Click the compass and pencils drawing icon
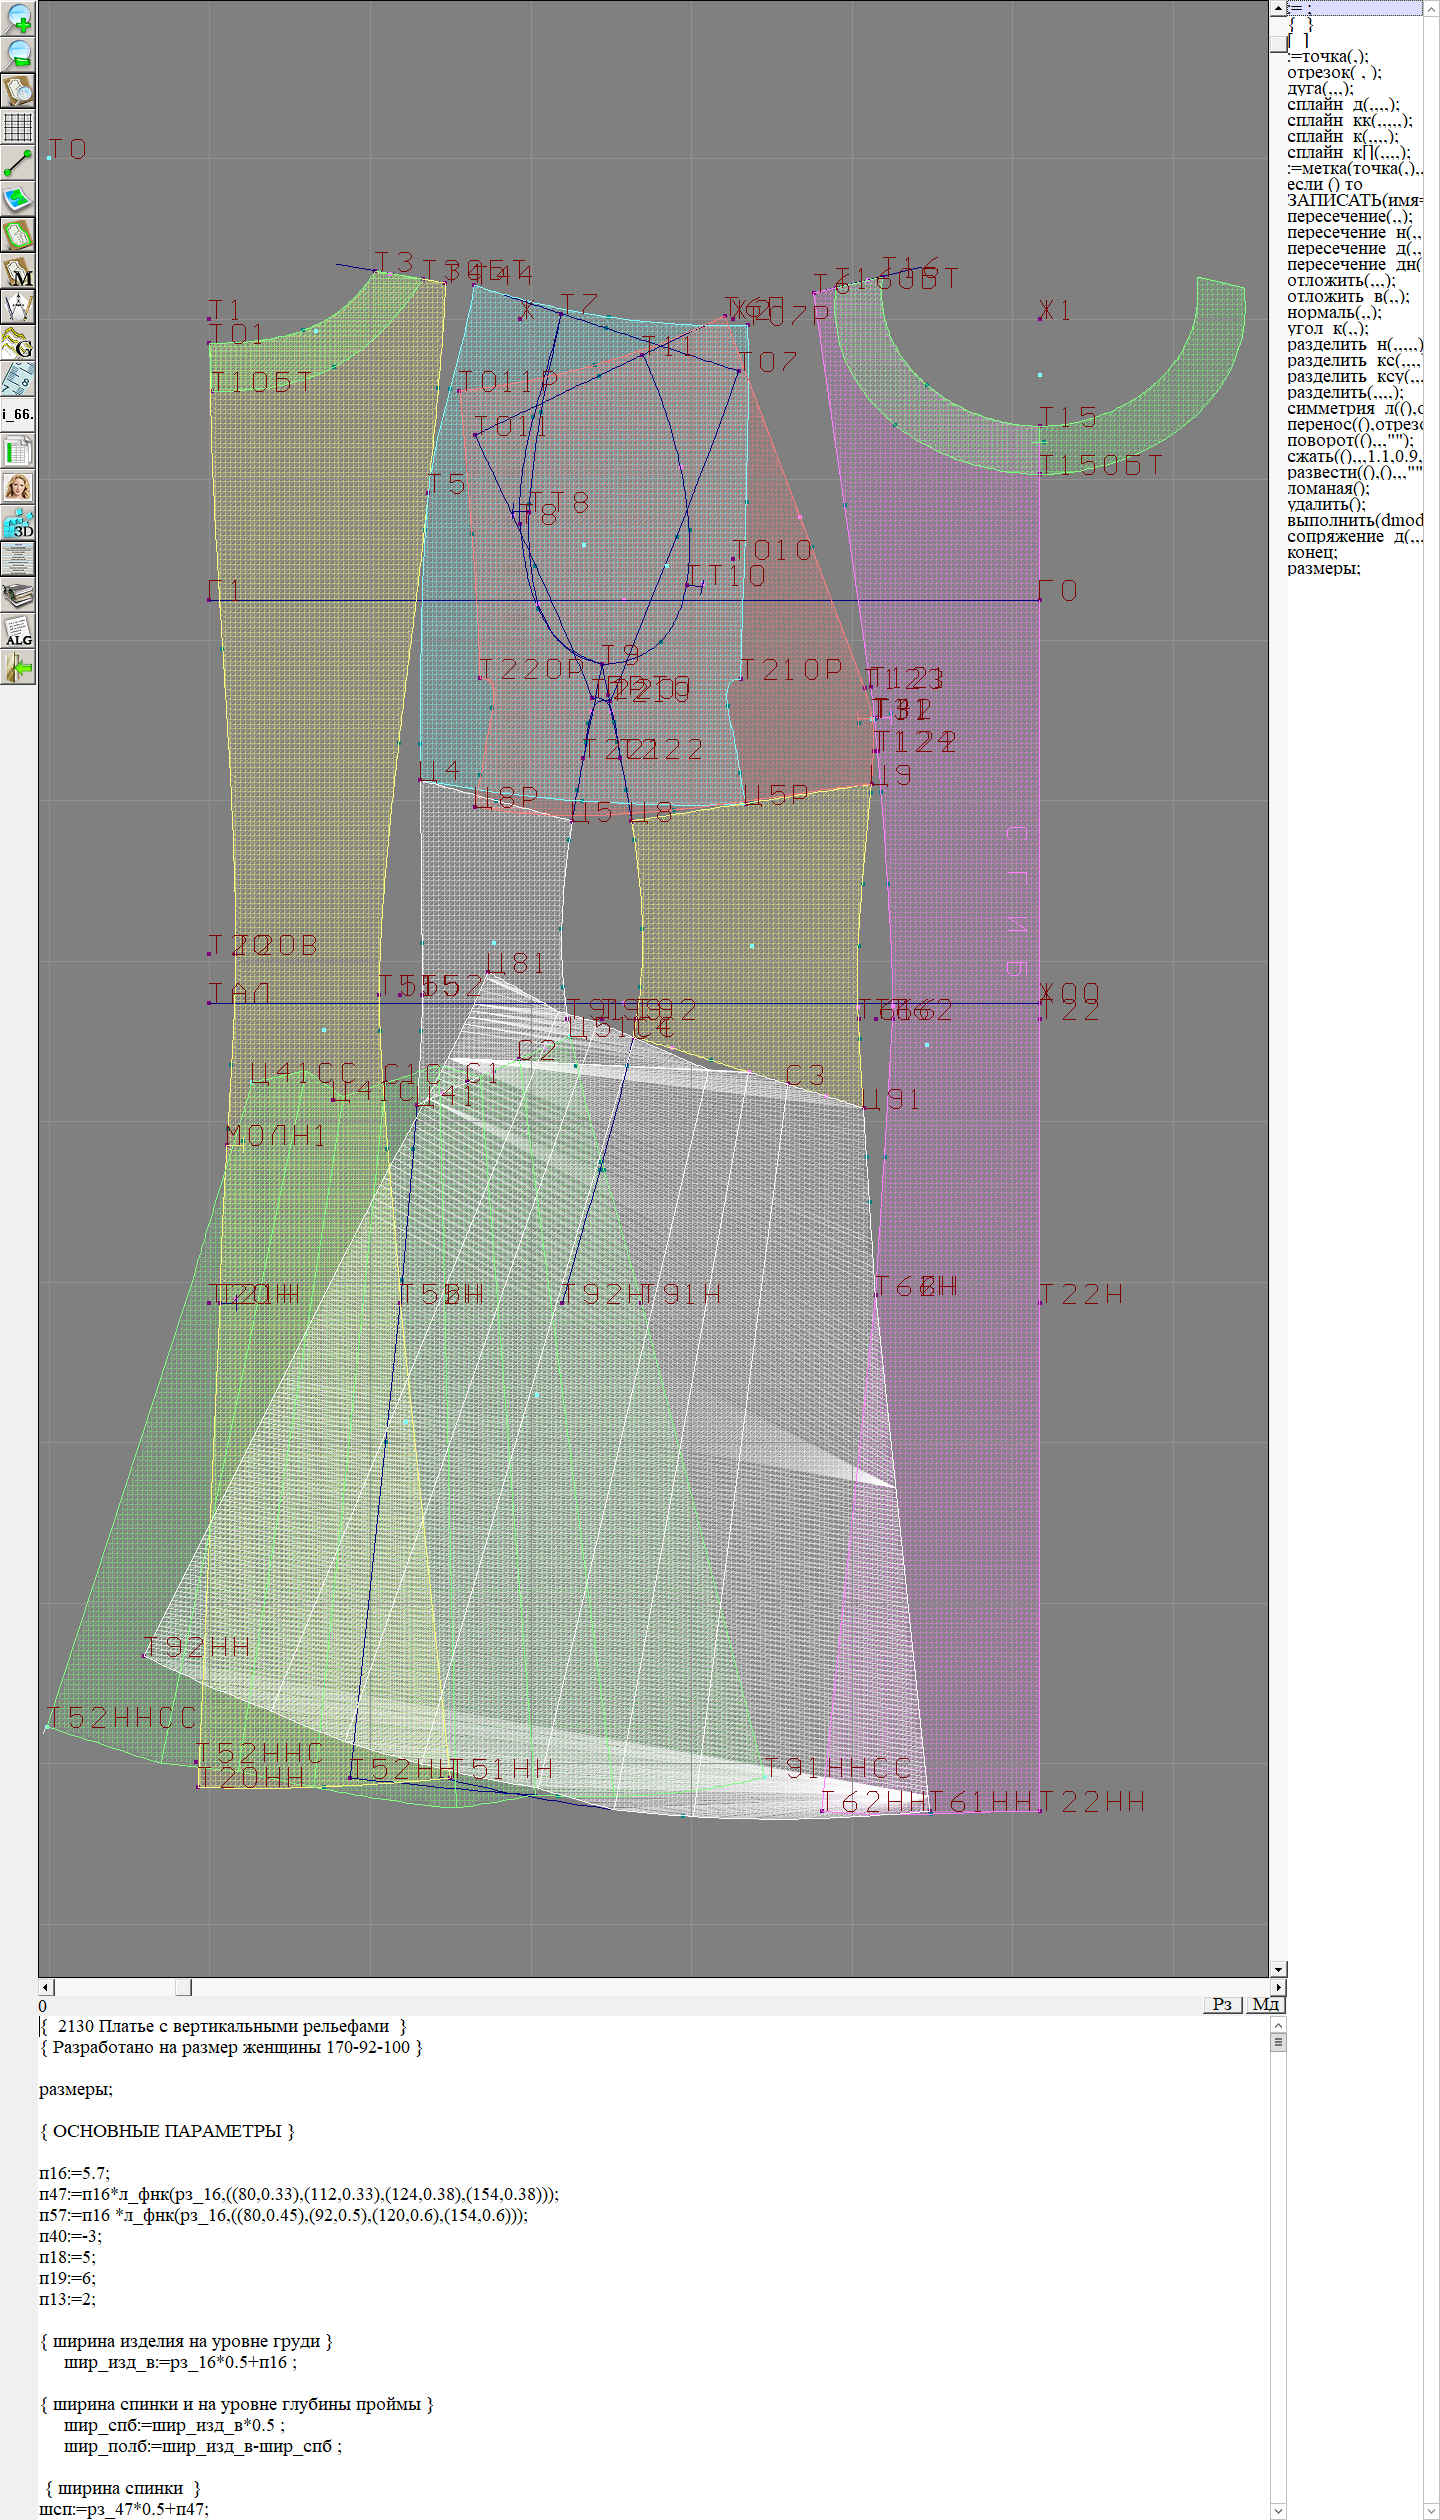 coord(18,307)
